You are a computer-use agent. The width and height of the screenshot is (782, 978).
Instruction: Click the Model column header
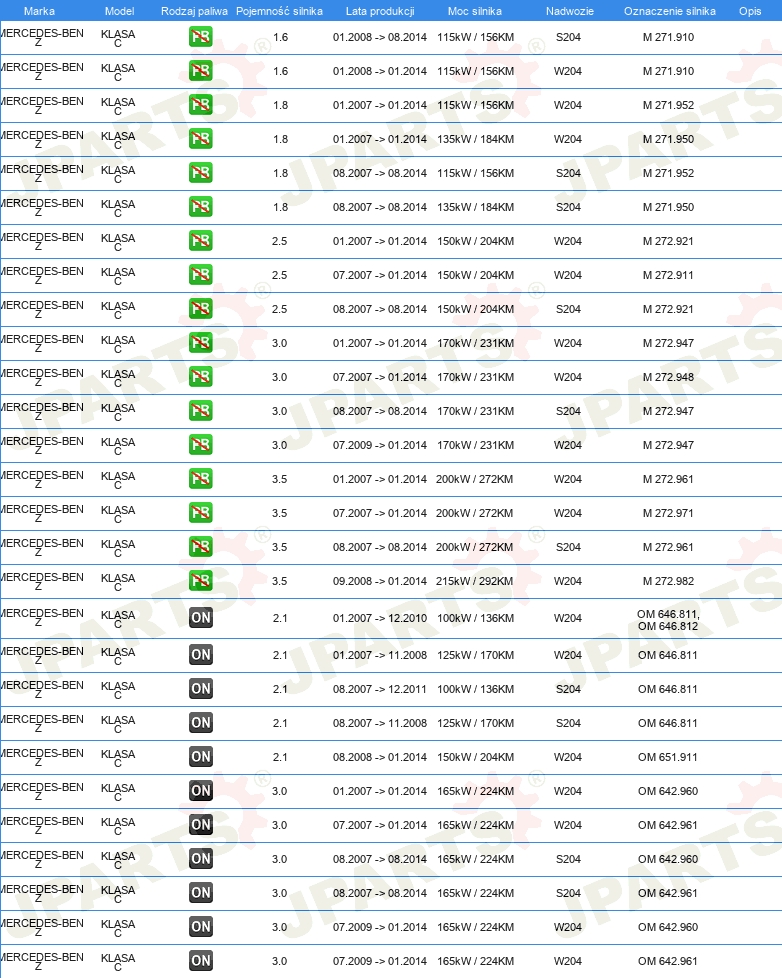(119, 11)
